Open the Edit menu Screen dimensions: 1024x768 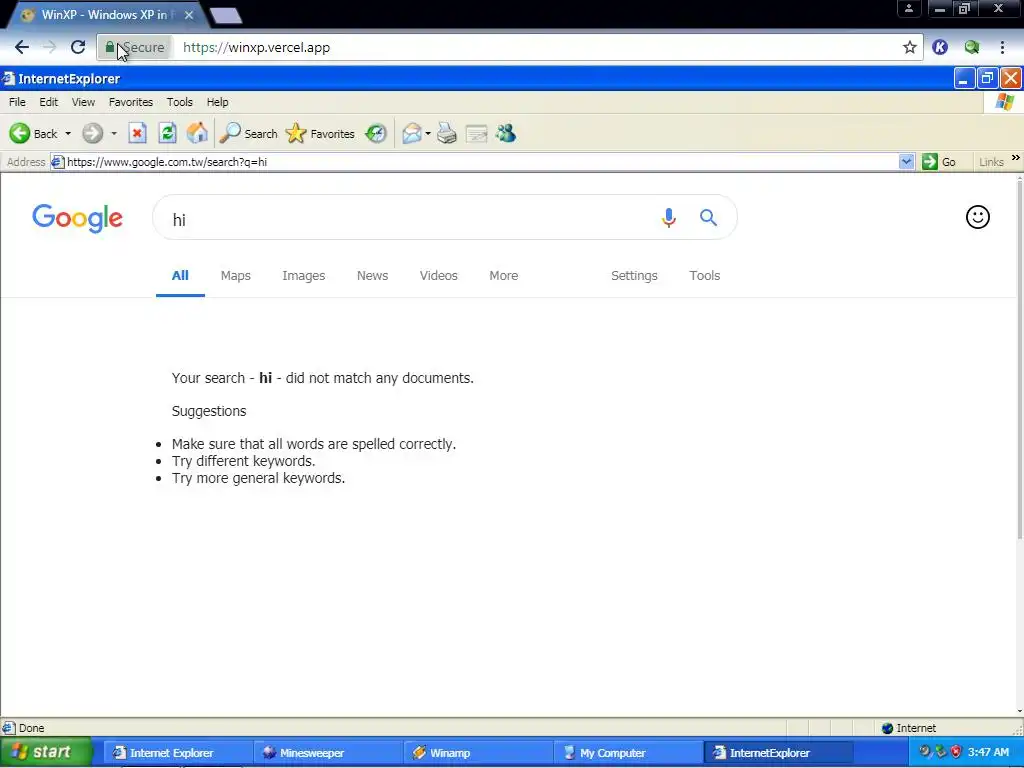point(48,102)
